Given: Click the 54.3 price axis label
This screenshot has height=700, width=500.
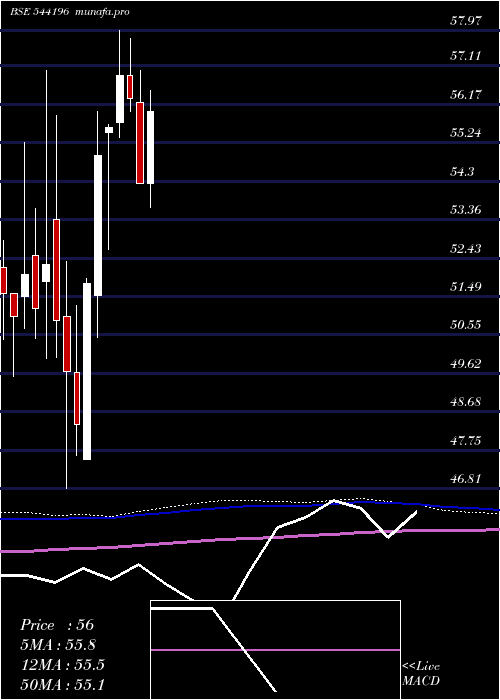Looking at the screenshot, I should [x=462, y=171].
